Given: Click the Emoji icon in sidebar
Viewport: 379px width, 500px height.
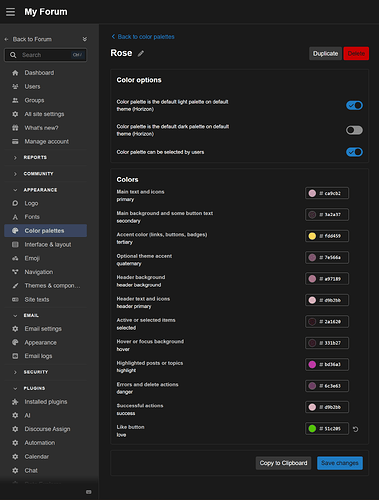Looking at the screenshot, I should tap(15, 258).
